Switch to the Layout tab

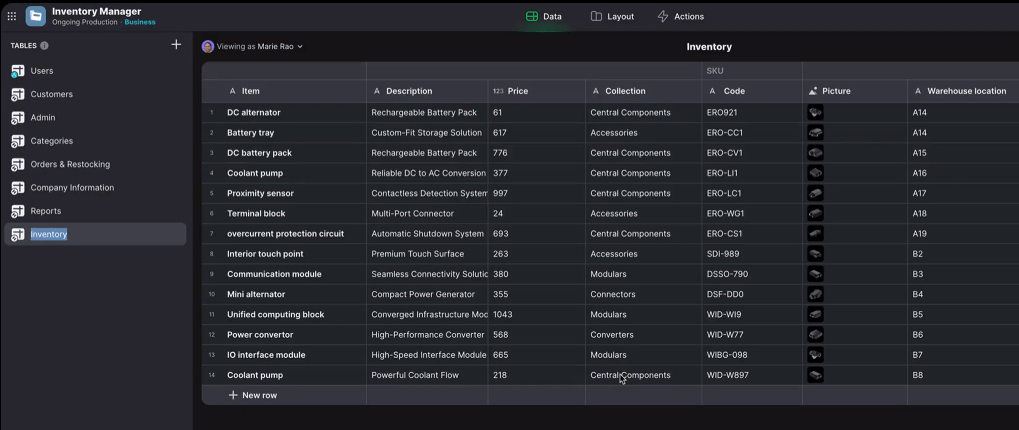[x=612, y=16]
